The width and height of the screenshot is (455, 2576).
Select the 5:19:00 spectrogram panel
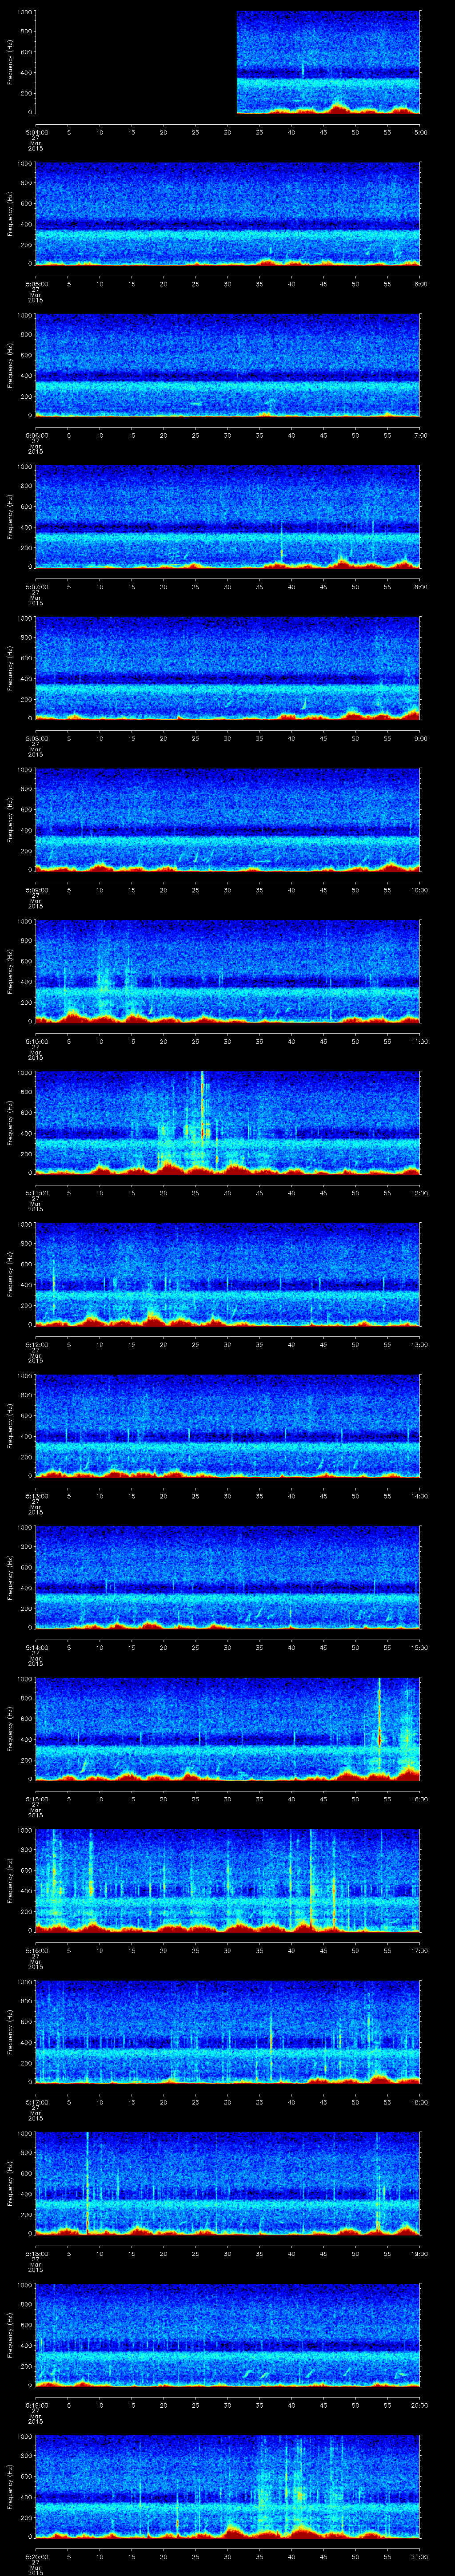[228, 2333]
